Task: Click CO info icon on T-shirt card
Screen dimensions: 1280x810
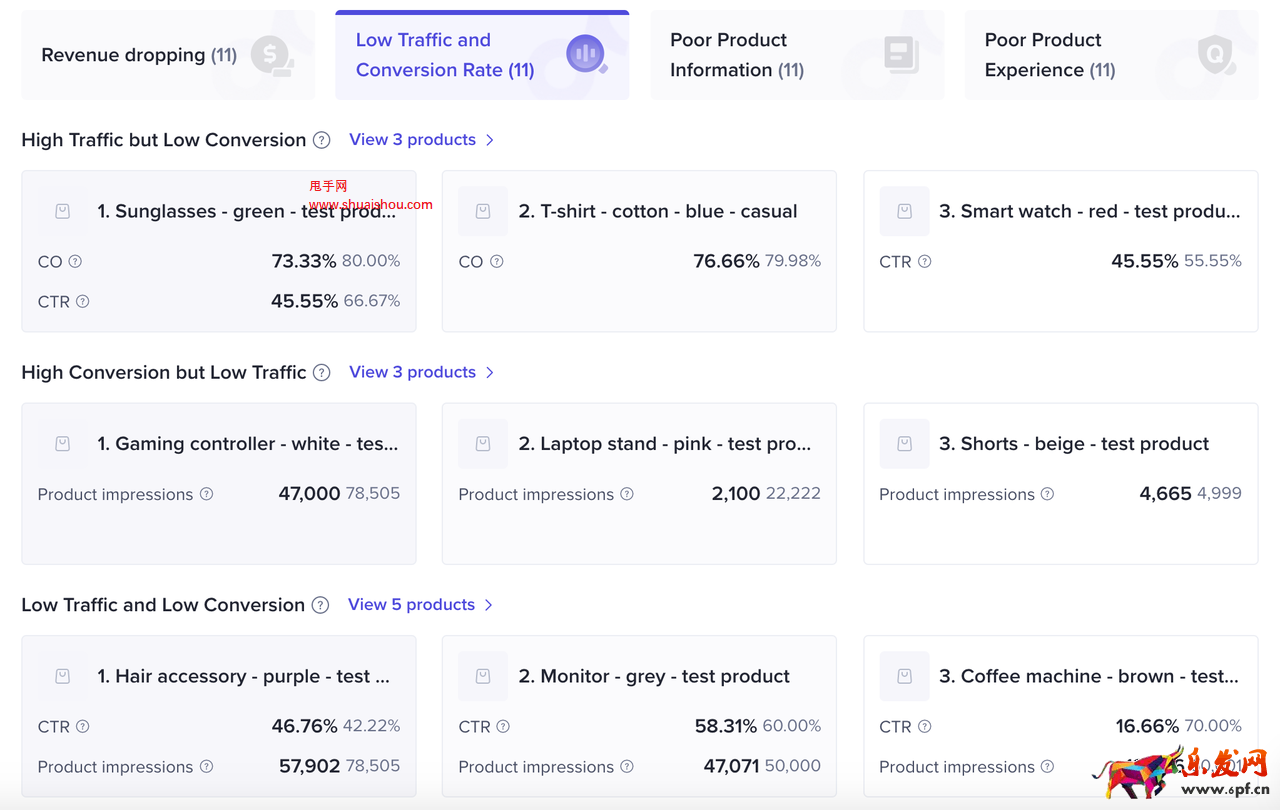Action: coord(496,262)
